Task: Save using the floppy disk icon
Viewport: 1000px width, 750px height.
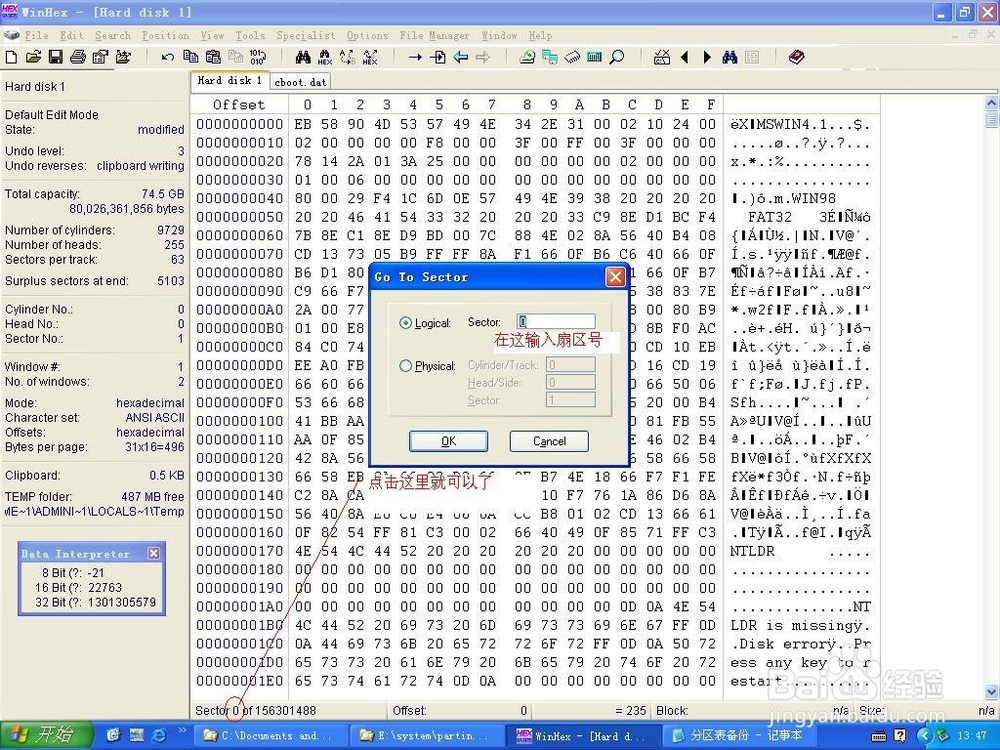Action: point(55,57)
